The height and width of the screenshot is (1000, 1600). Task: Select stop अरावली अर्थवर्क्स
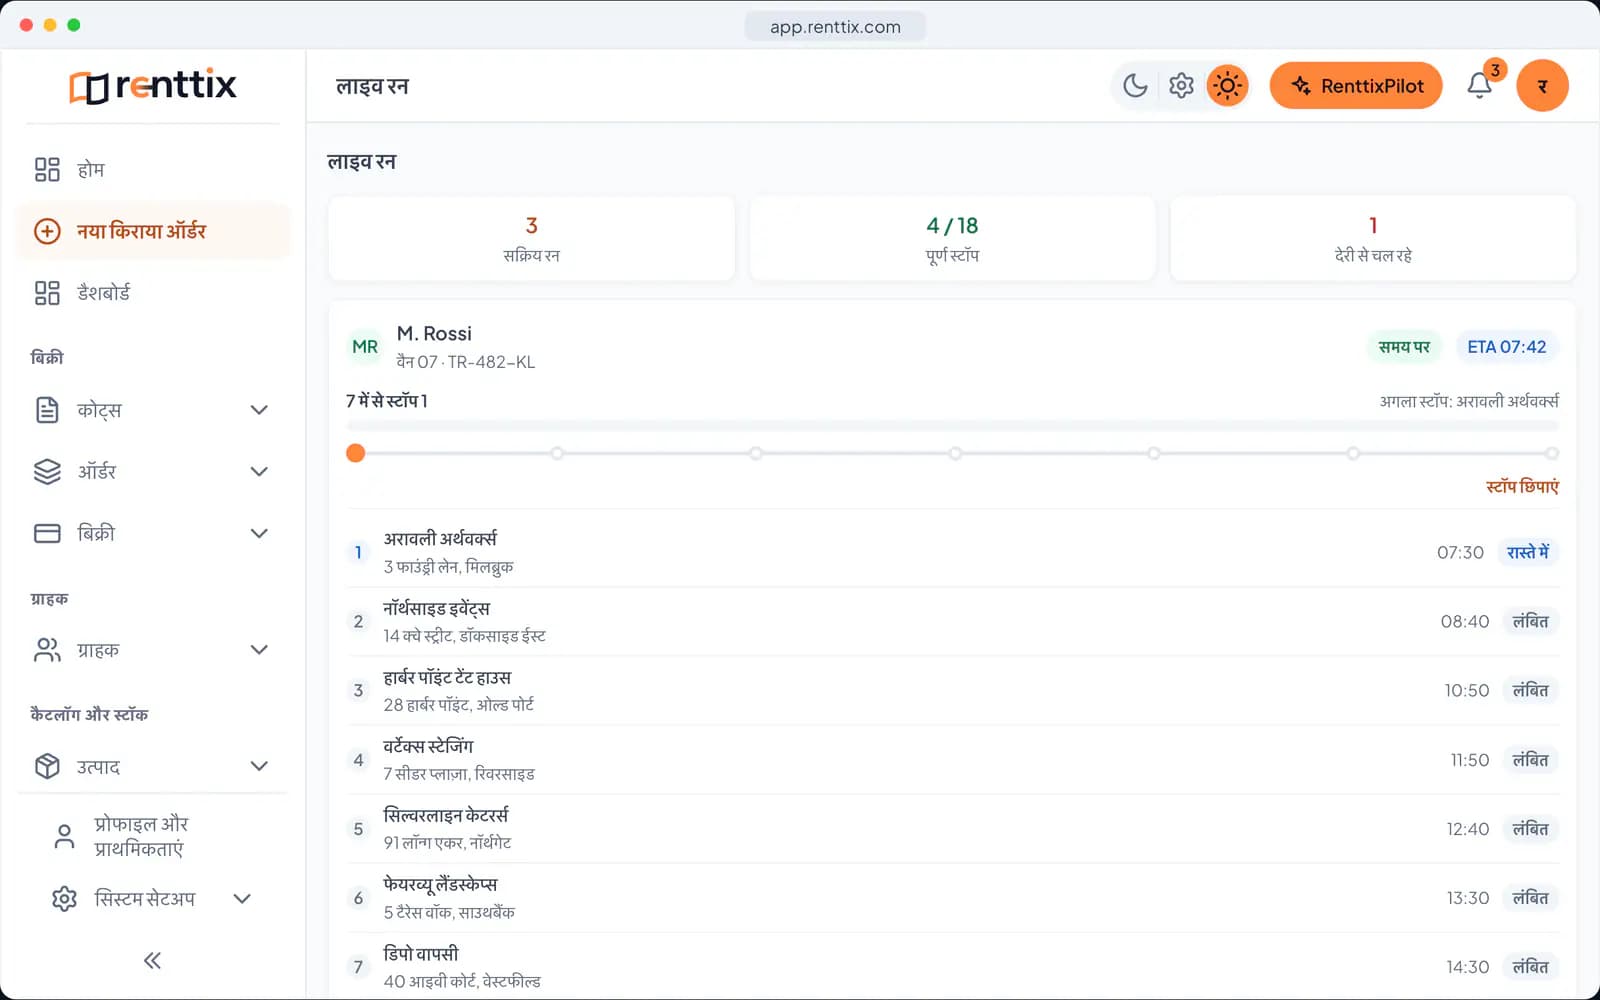click(952, 552)
